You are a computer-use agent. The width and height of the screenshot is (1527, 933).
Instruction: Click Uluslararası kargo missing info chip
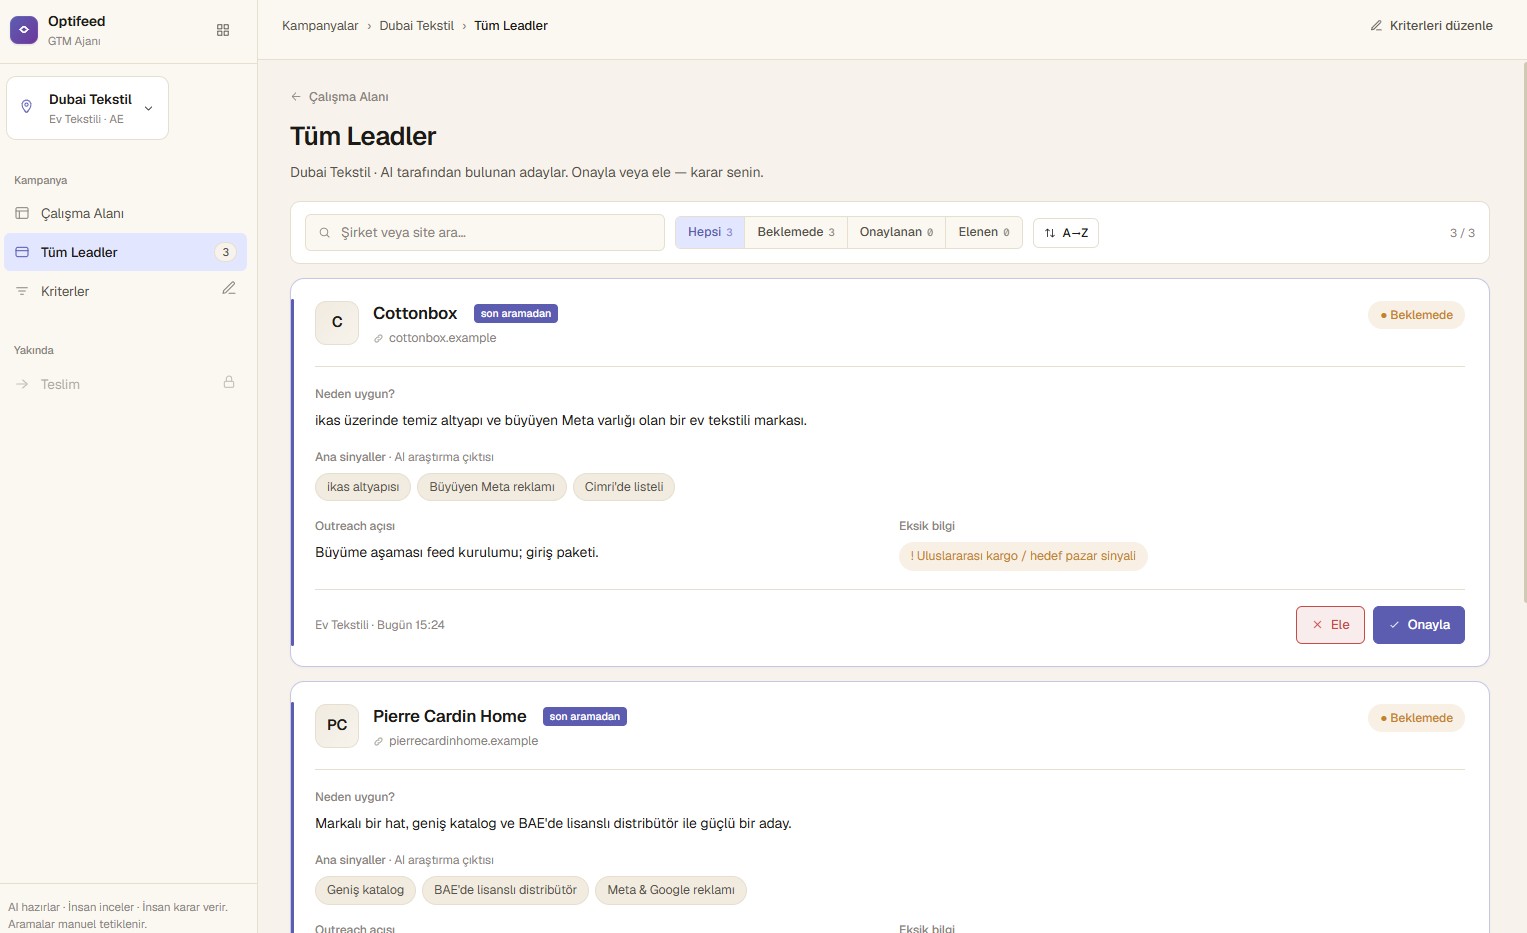coord(1023,556)
